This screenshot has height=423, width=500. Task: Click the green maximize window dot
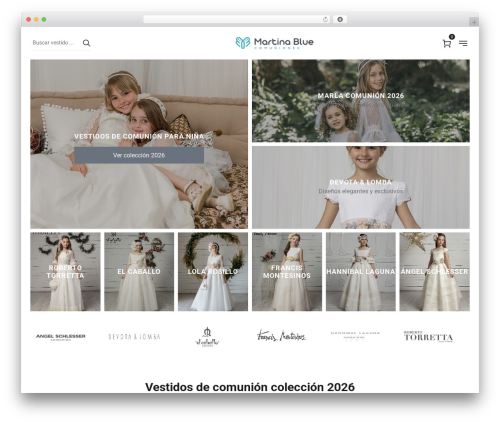44,19
